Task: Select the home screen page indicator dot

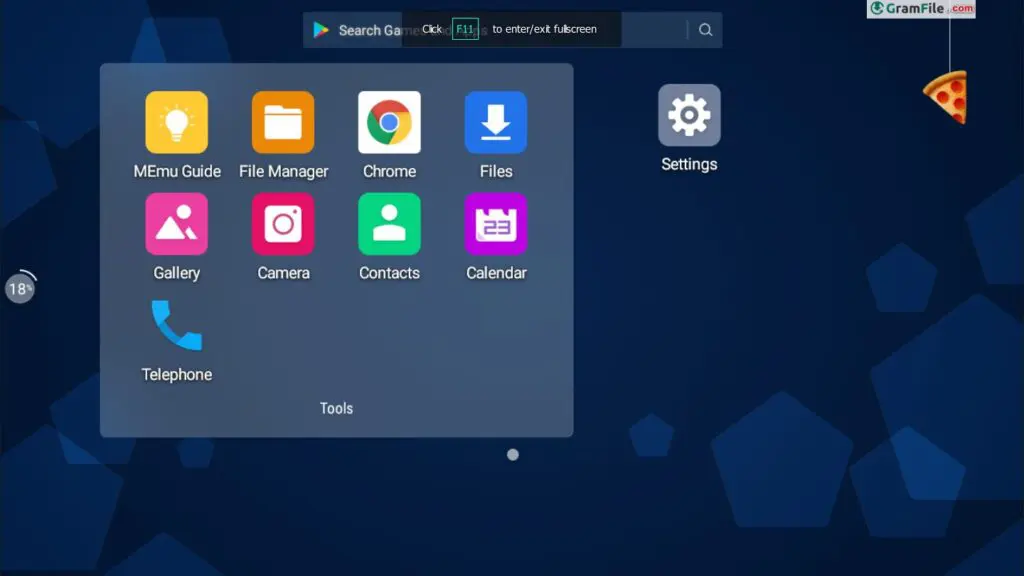Action: click(513, 454)
